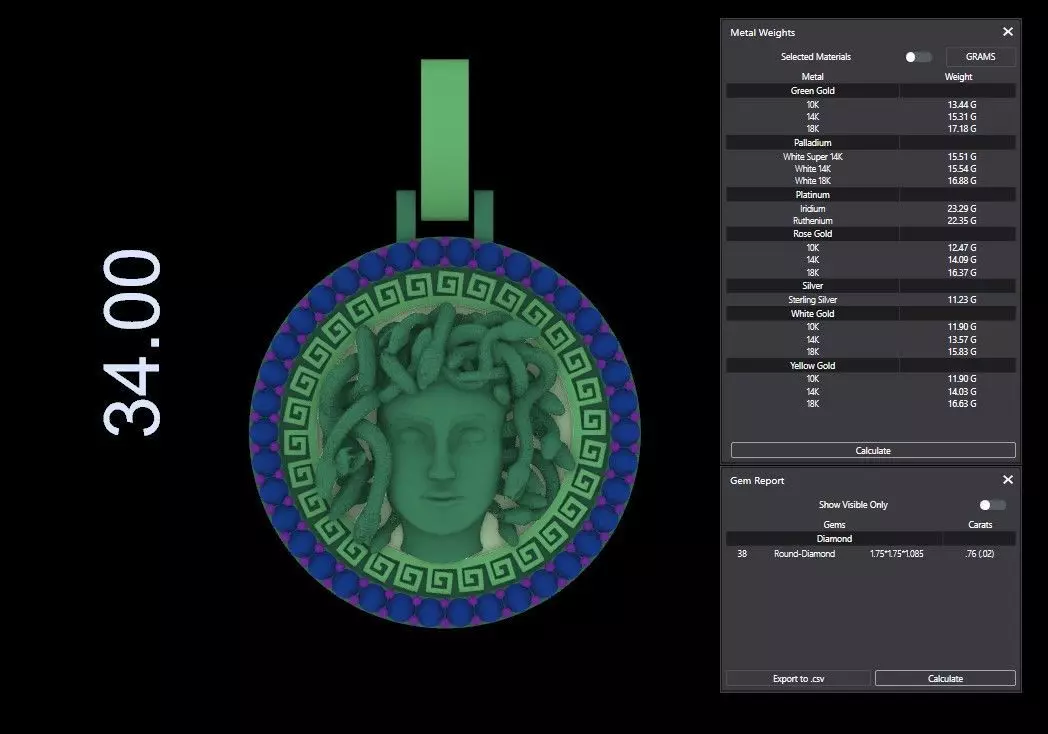
Task: Select the Palladium group header
Action: [871, 143]
